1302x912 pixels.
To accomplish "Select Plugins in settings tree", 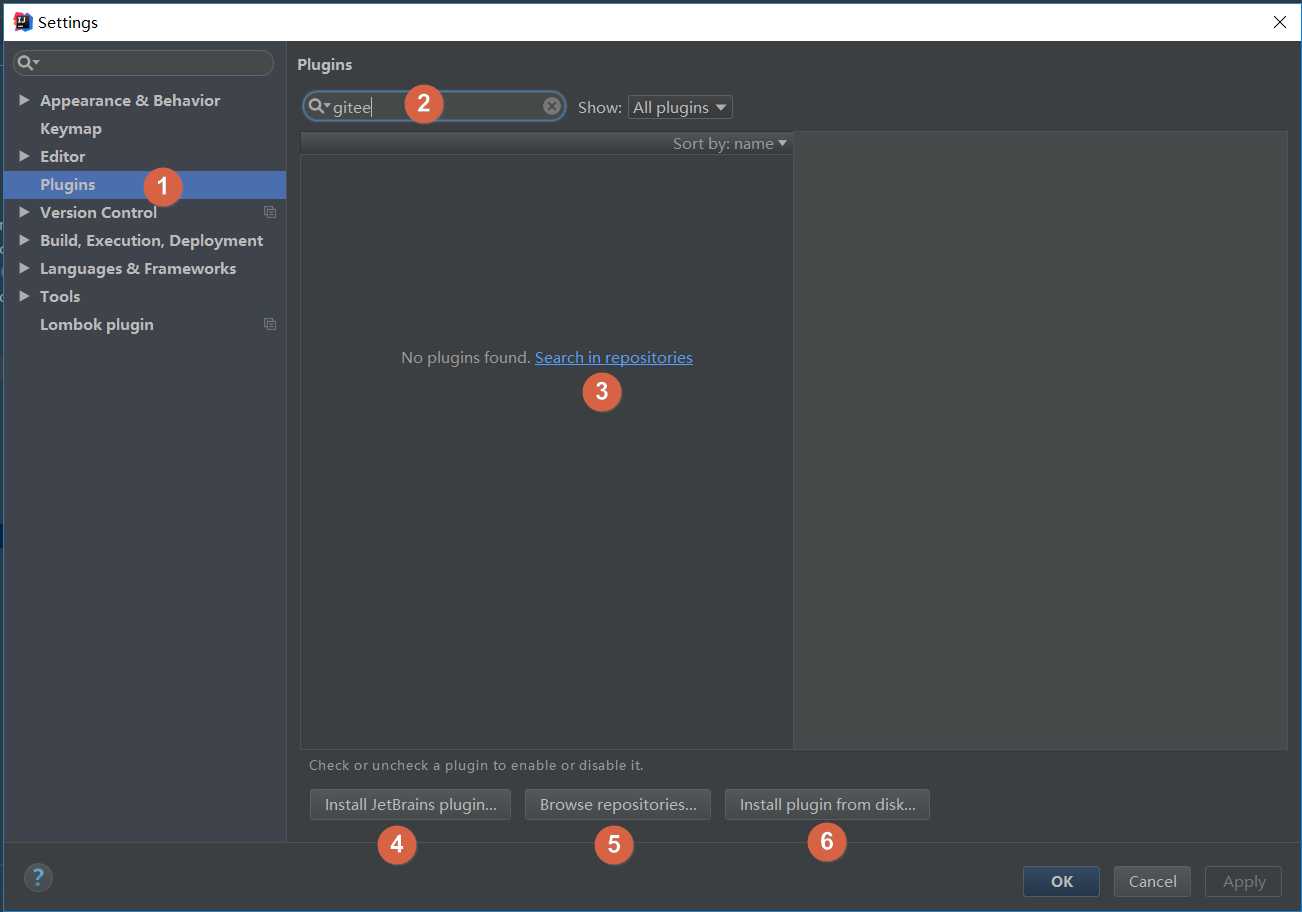I will 145,185.
